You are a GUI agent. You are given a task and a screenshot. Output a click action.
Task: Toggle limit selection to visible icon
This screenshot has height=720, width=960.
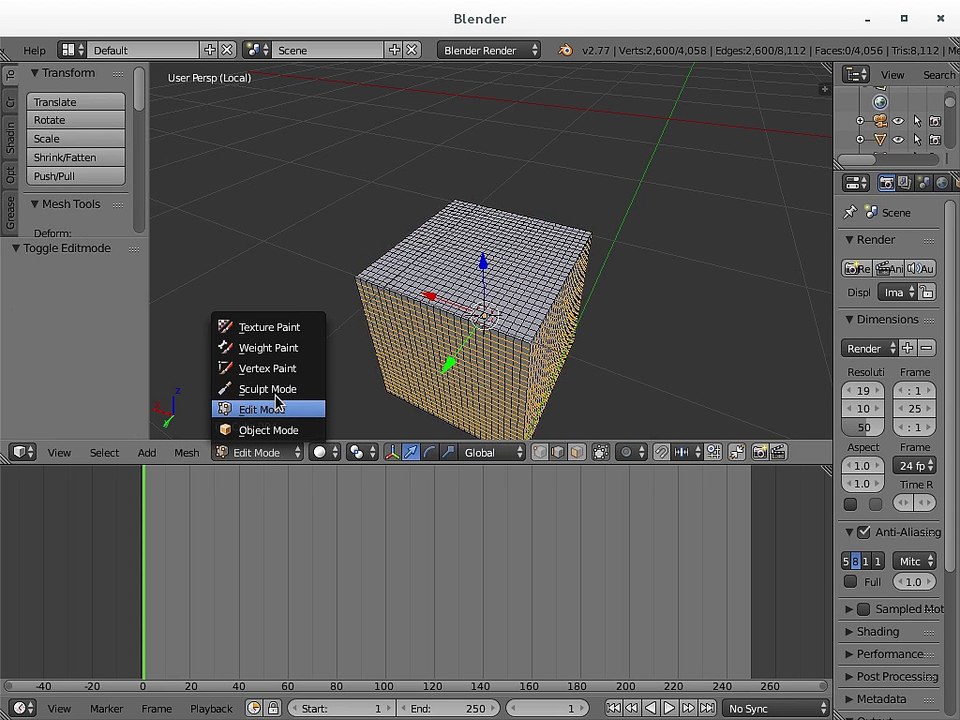[601, 452]
